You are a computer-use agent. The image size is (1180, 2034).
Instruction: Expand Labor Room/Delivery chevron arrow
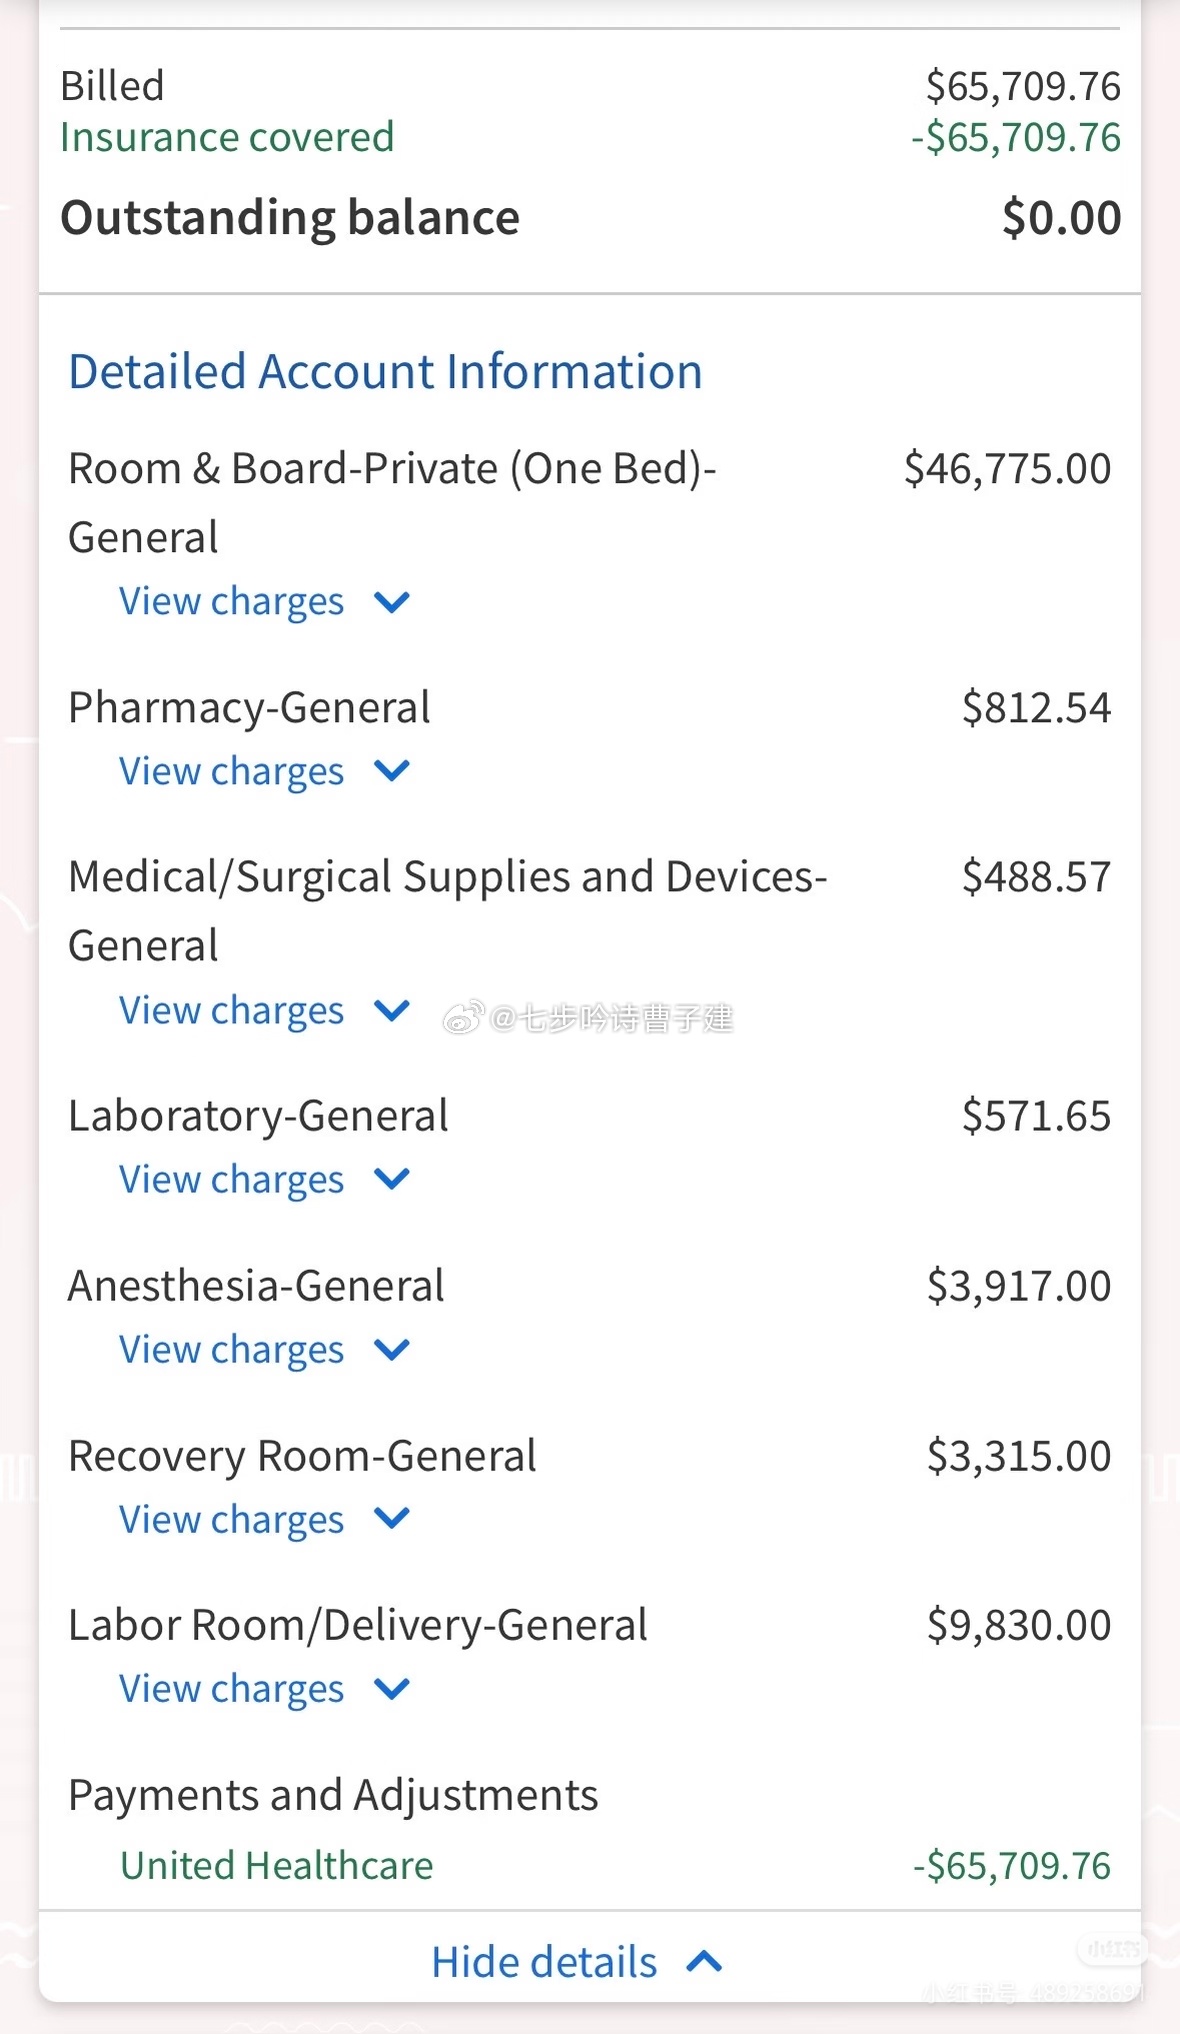(392, 1689)
